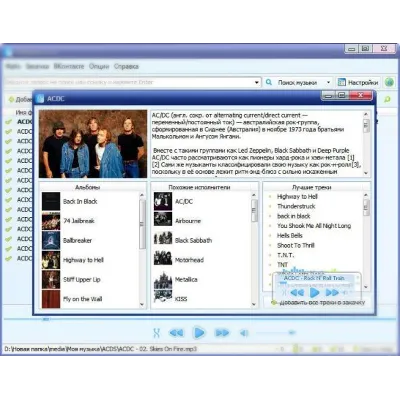
Task: Click the magnifier search icon
Action: point(269,82)
